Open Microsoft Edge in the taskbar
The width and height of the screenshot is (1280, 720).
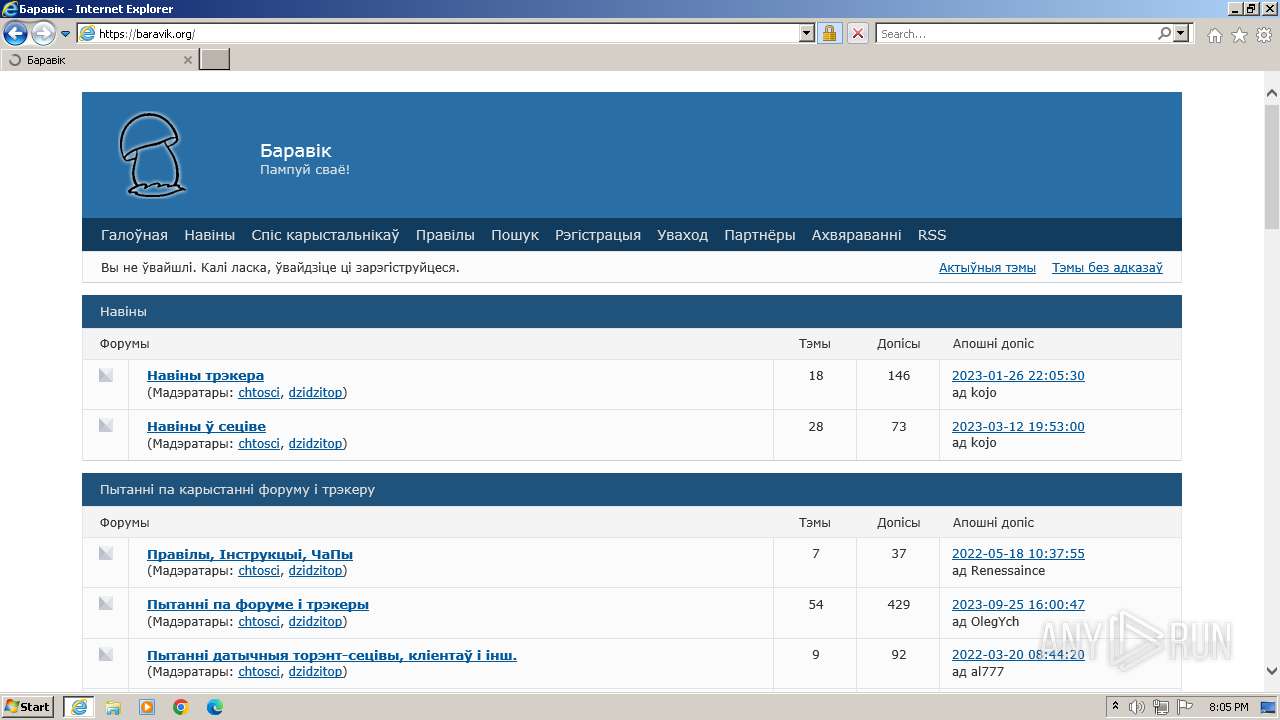point(215,707)
